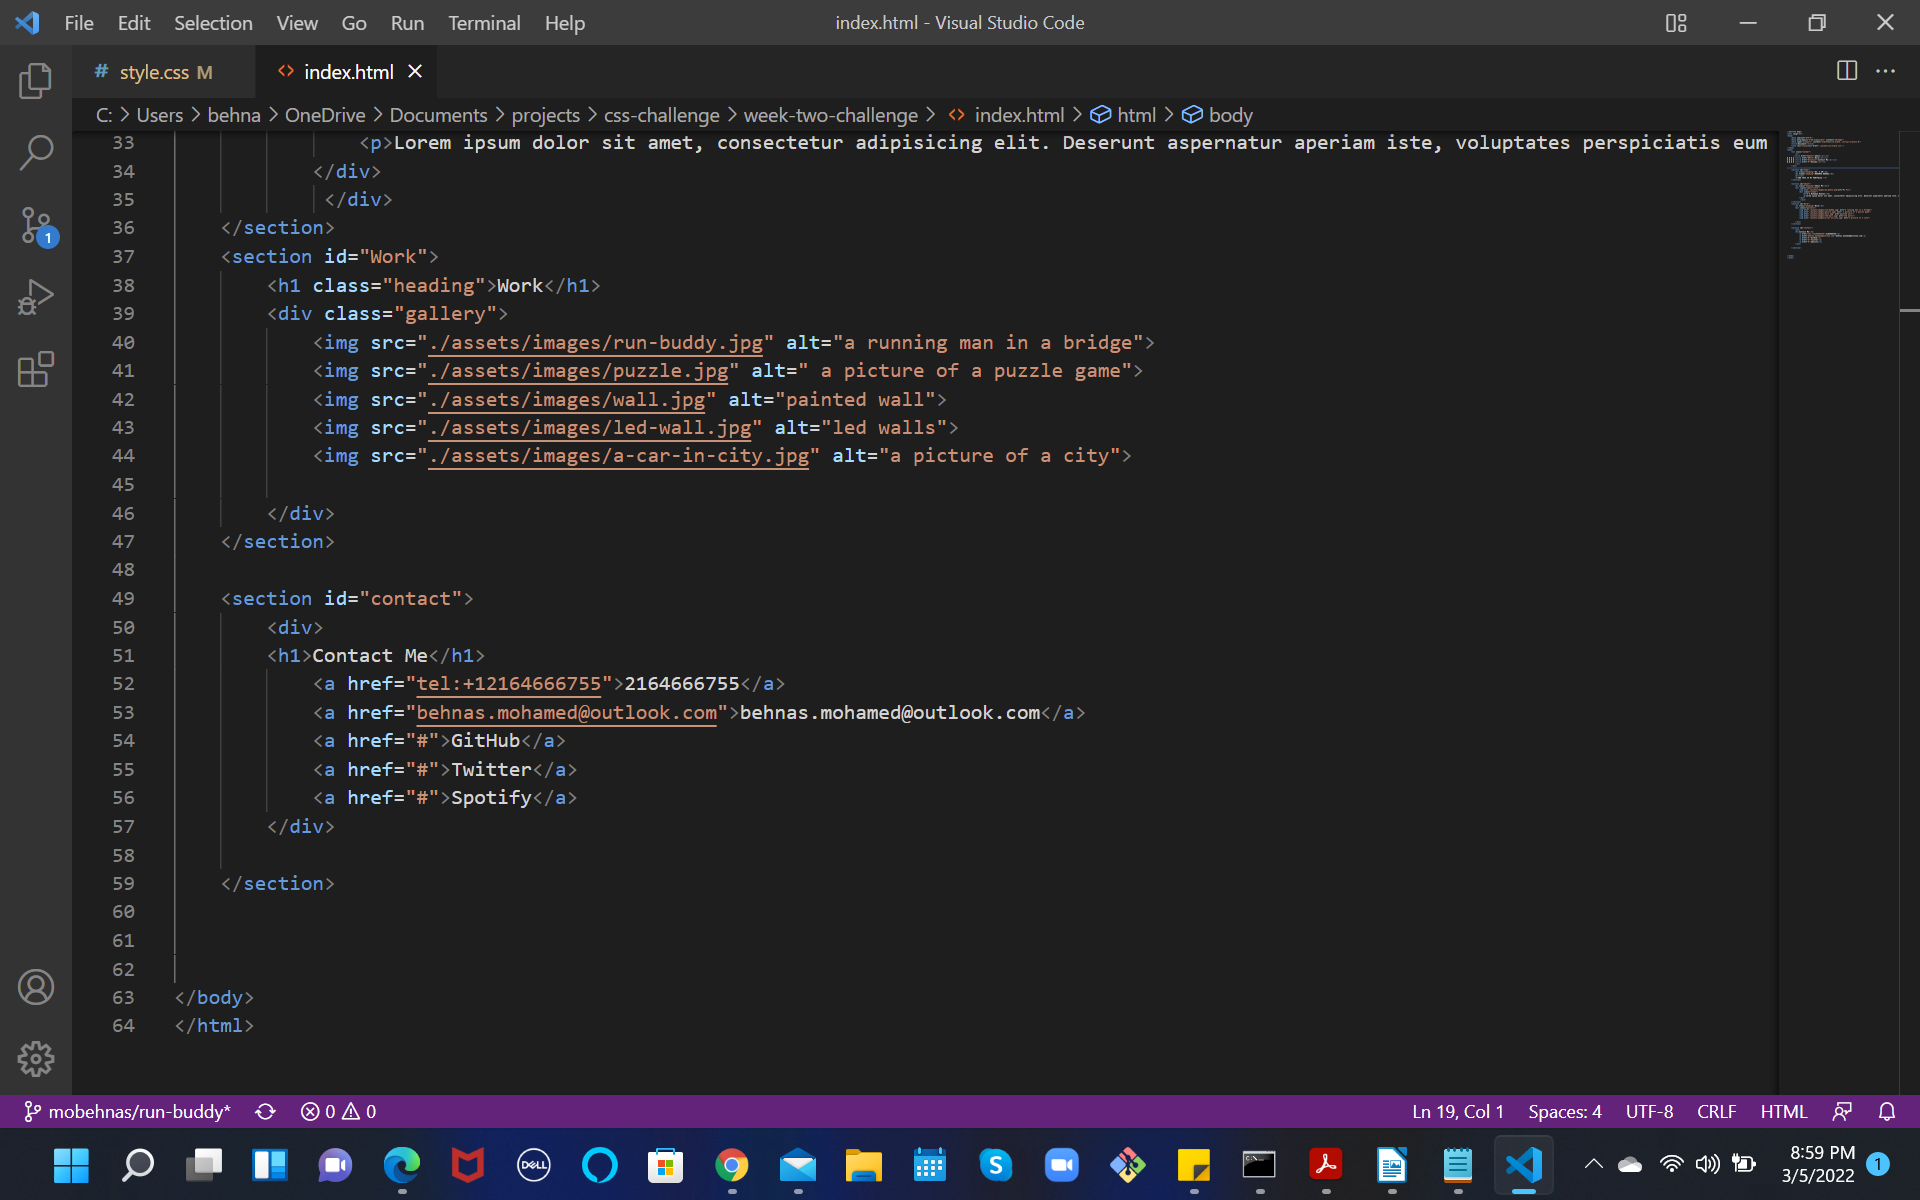The image size is (1920, 1200).
Task: Expand the body breadcrumb dropdown
Action: [x=1218, y=115]
